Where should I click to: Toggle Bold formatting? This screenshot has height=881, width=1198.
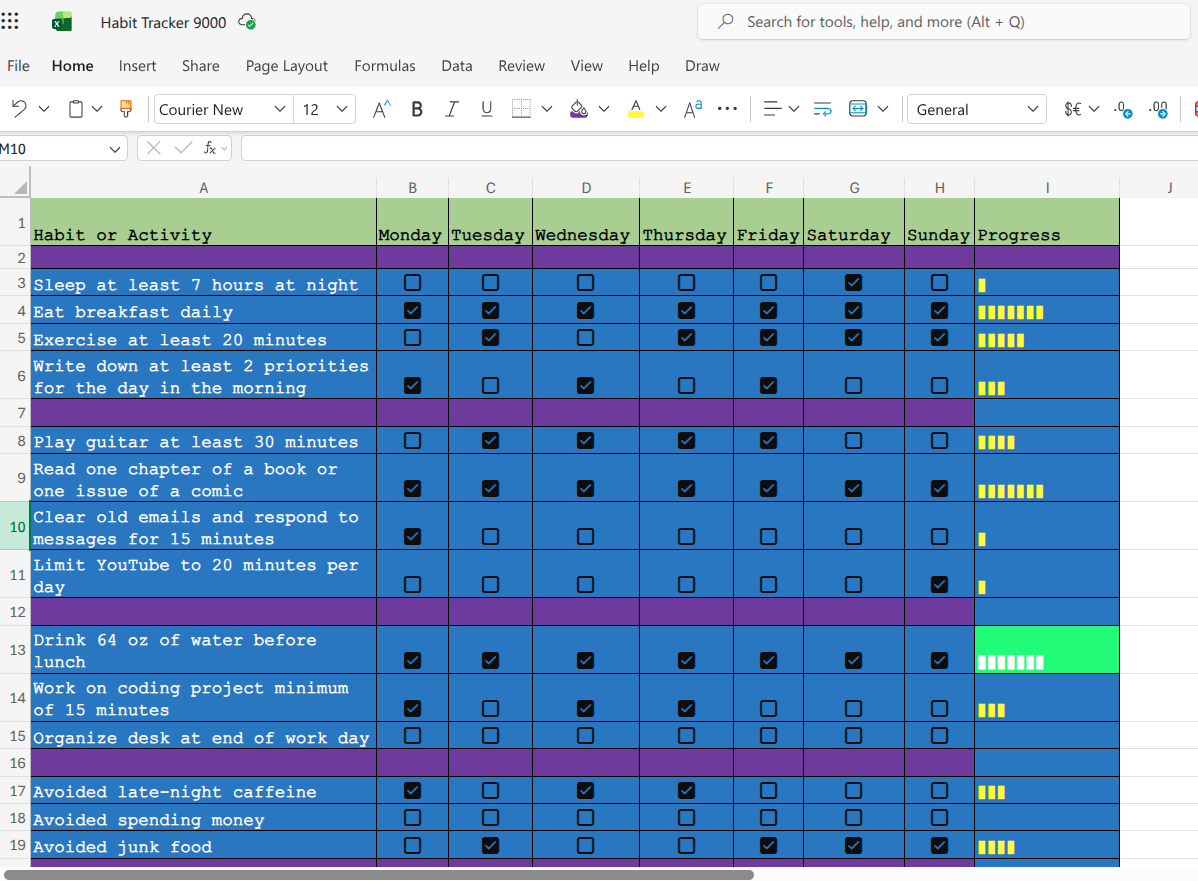416,109
